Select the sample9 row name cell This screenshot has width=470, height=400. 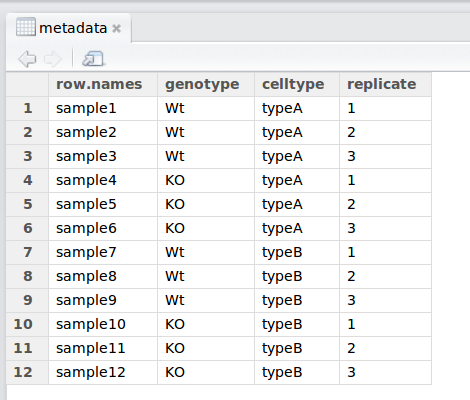click(103, 301)
